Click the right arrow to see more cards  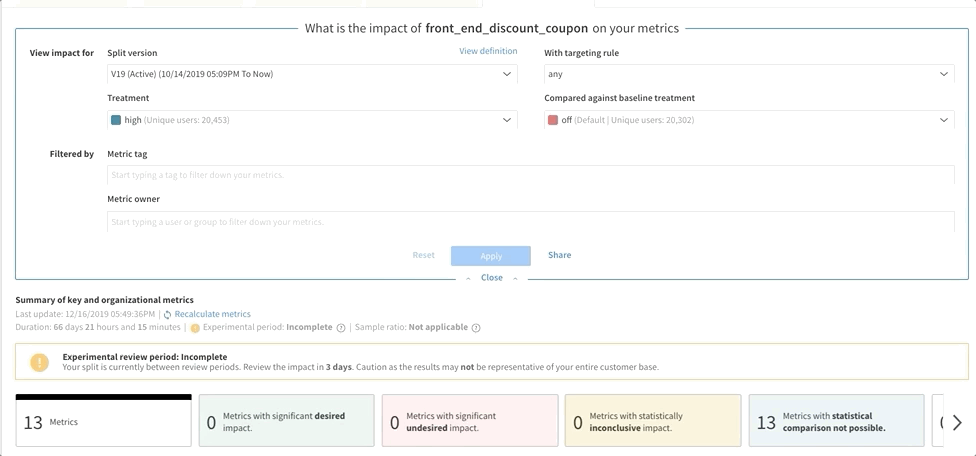[x=957, y=423]
